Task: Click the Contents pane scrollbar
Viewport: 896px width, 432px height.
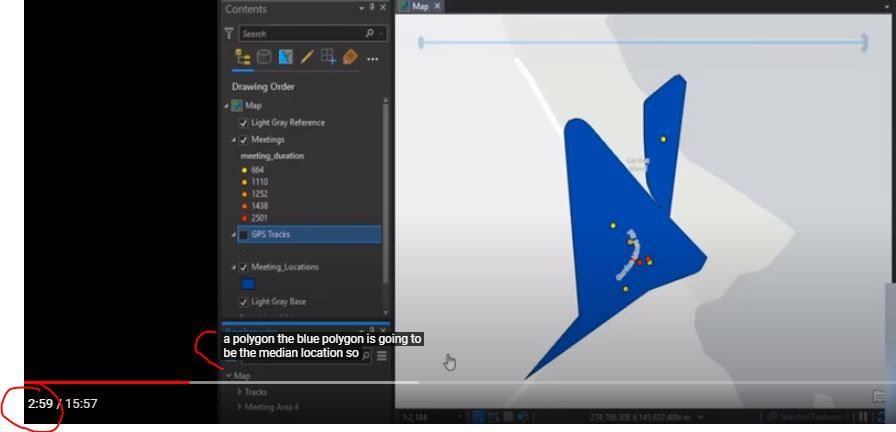Action: tap(386, 194)
